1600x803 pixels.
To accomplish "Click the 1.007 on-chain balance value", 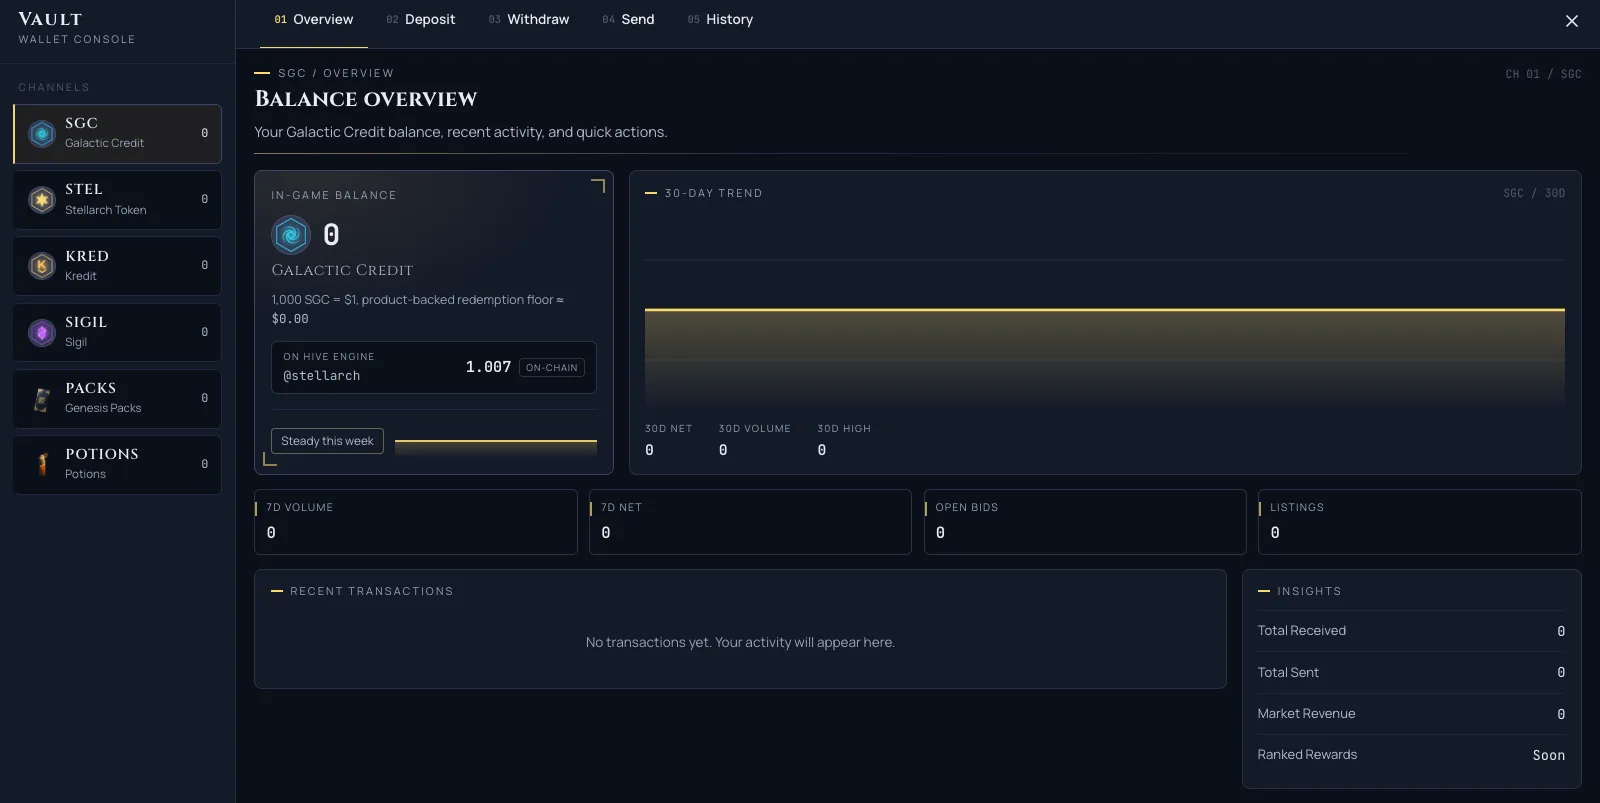I will (x=488, y=367).
